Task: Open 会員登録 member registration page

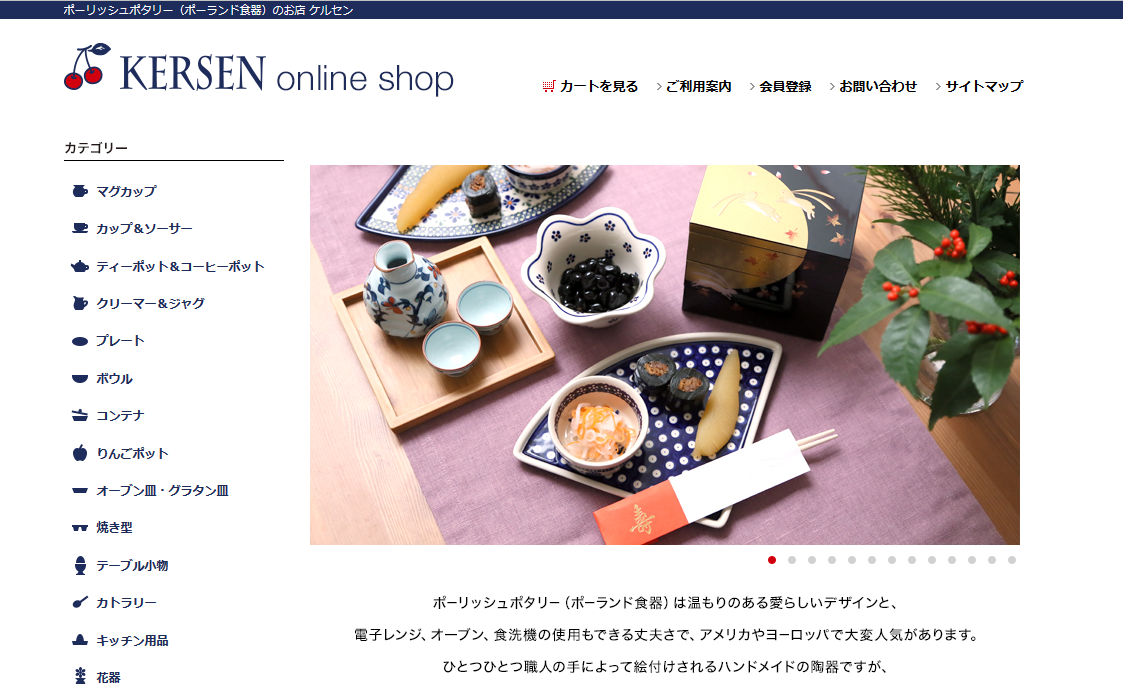Action: pos(785,87)
